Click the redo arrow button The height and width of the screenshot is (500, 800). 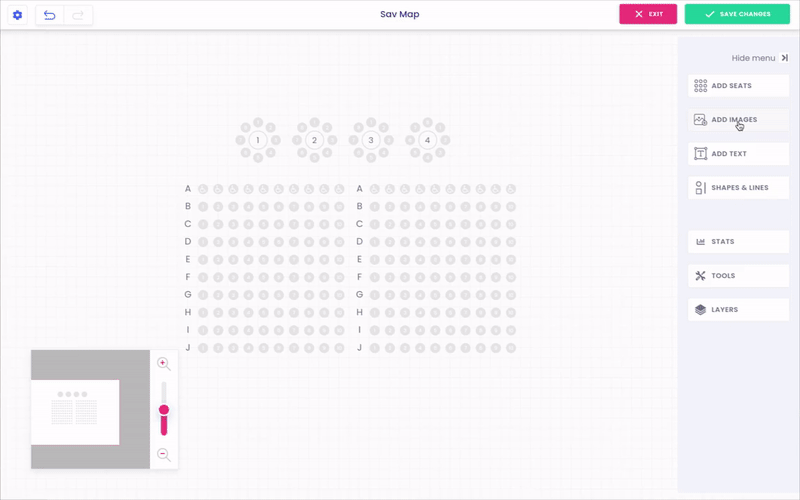click(78, 15)
